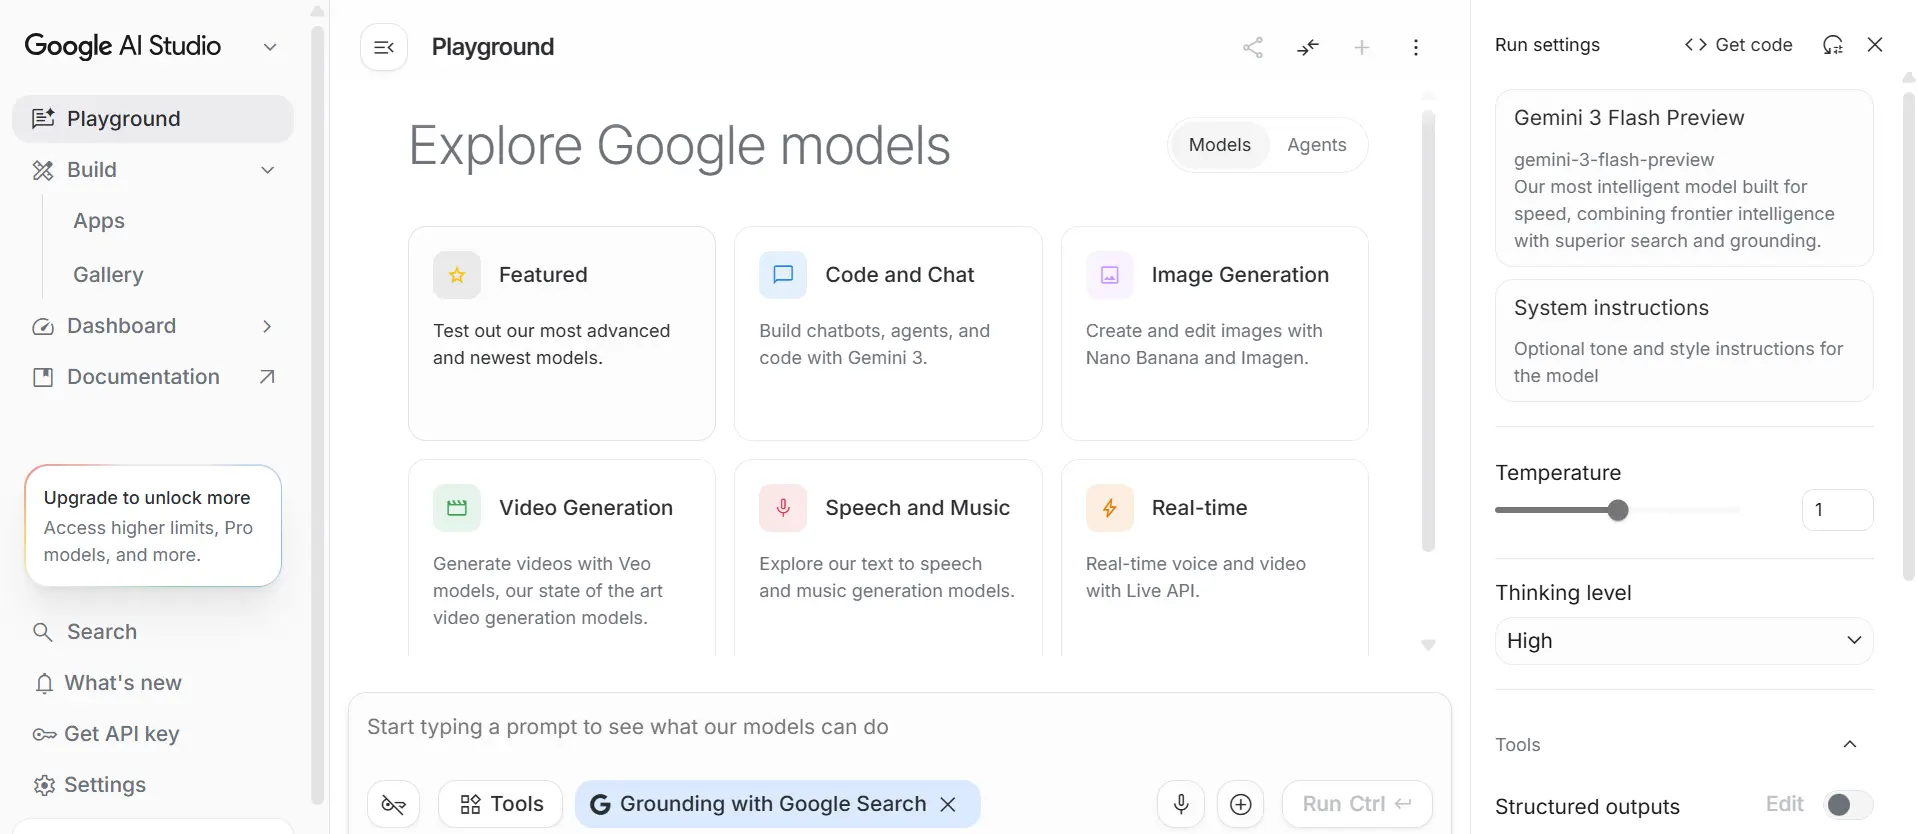Click the Image Generation picture icon
1918x834 pixels.
click(x=1110, y=275)
